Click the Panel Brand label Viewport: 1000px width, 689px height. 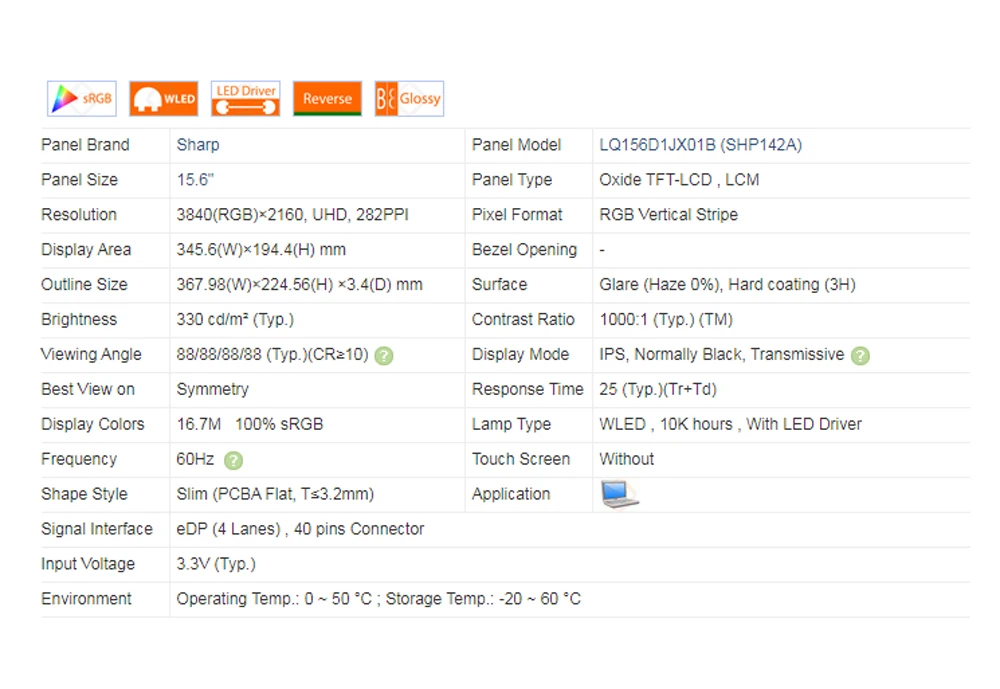pyautogui.click(x=85, y=145)
